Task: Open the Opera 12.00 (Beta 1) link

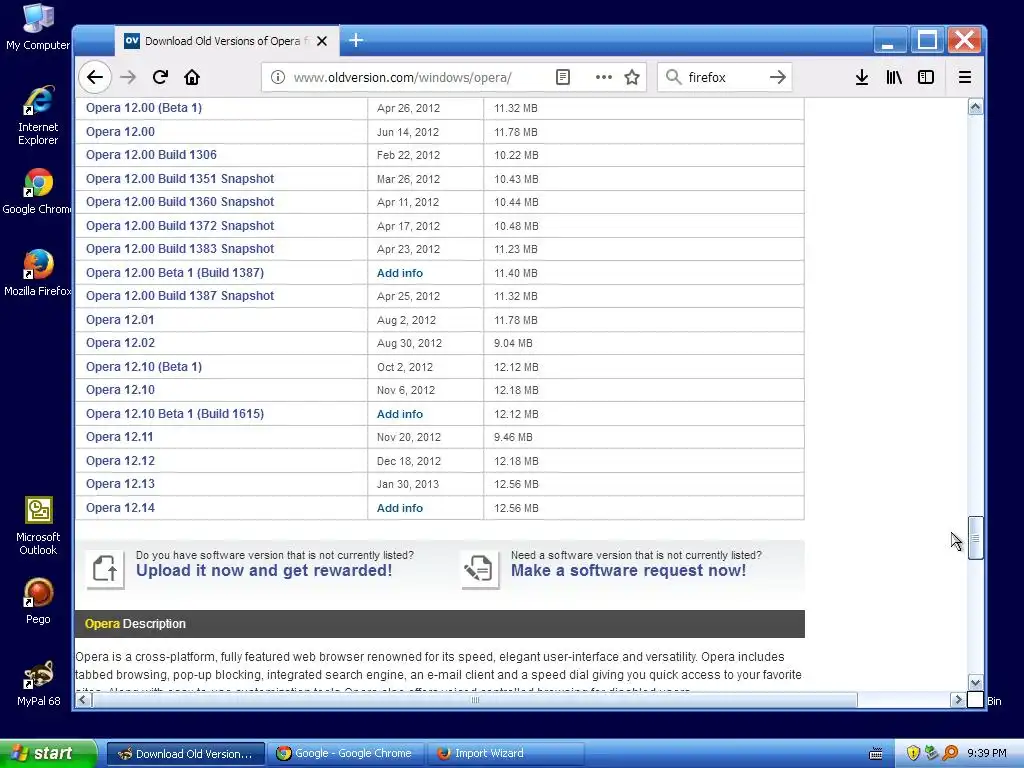Action: (x=144, y=108)
